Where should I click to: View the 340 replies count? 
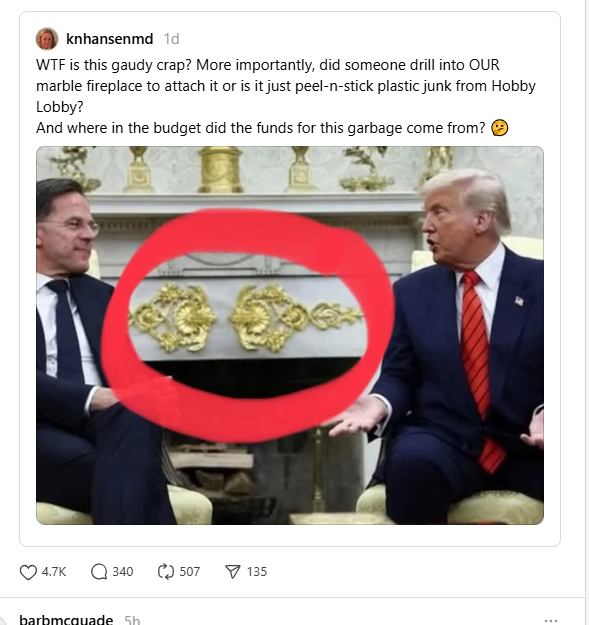coord(123,572)
